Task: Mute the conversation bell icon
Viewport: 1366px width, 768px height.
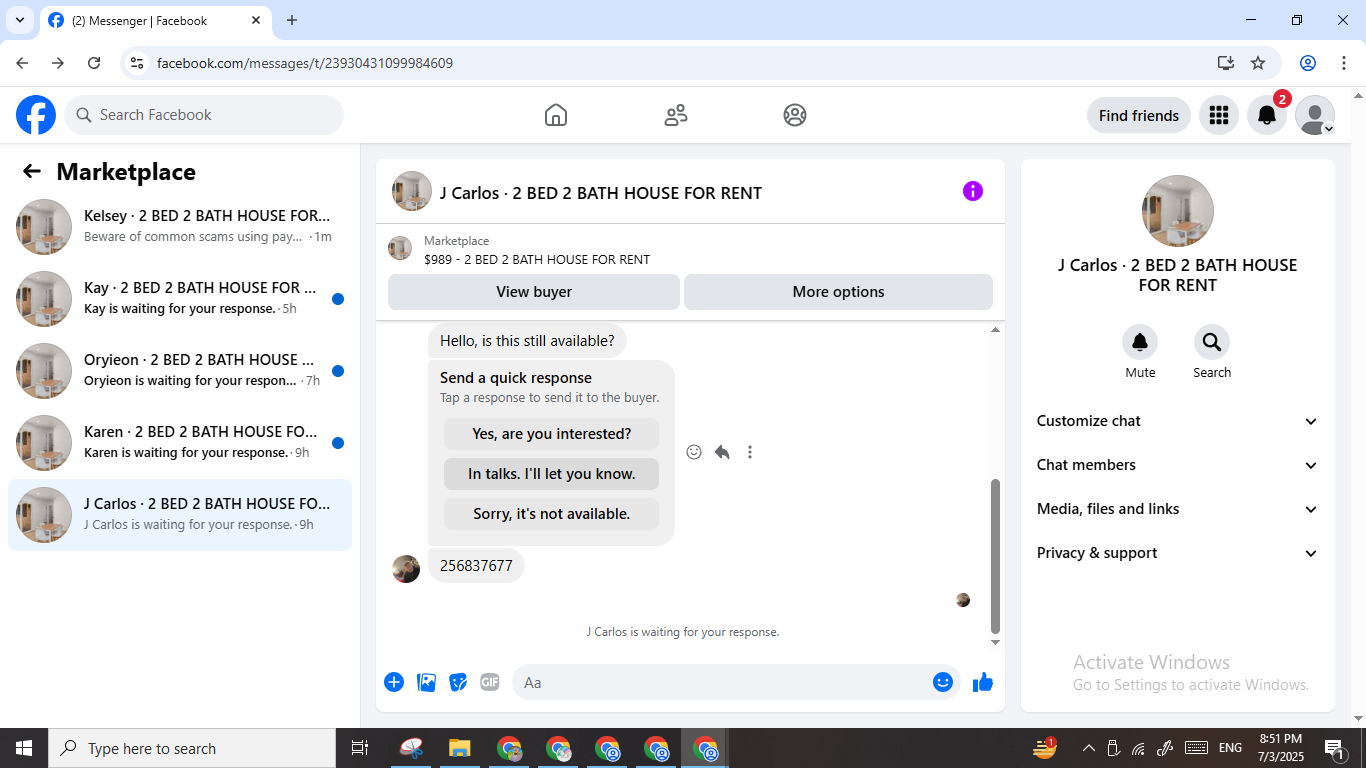Action: 1140,343
